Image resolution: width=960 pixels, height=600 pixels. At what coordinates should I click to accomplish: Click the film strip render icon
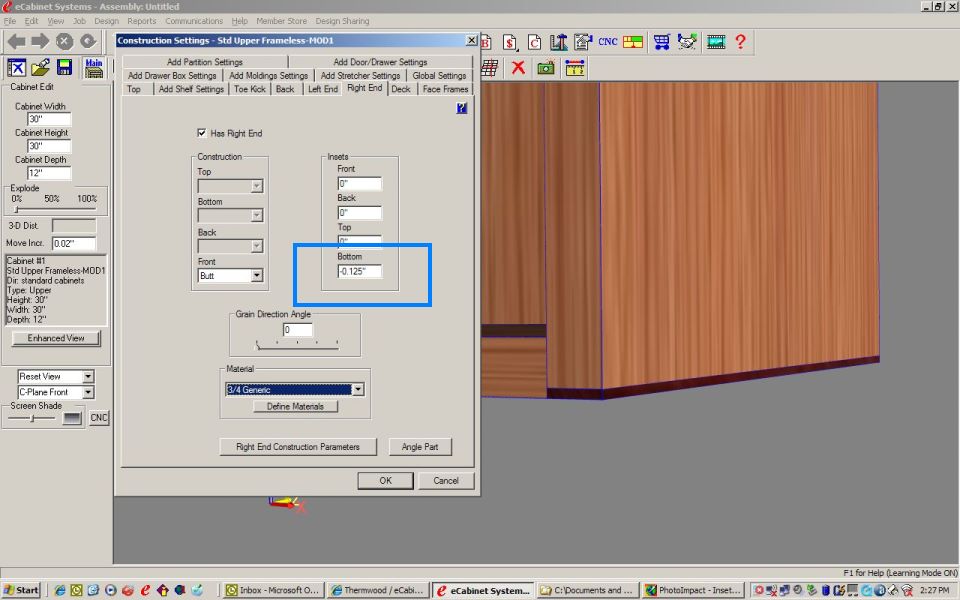[716, 42]
